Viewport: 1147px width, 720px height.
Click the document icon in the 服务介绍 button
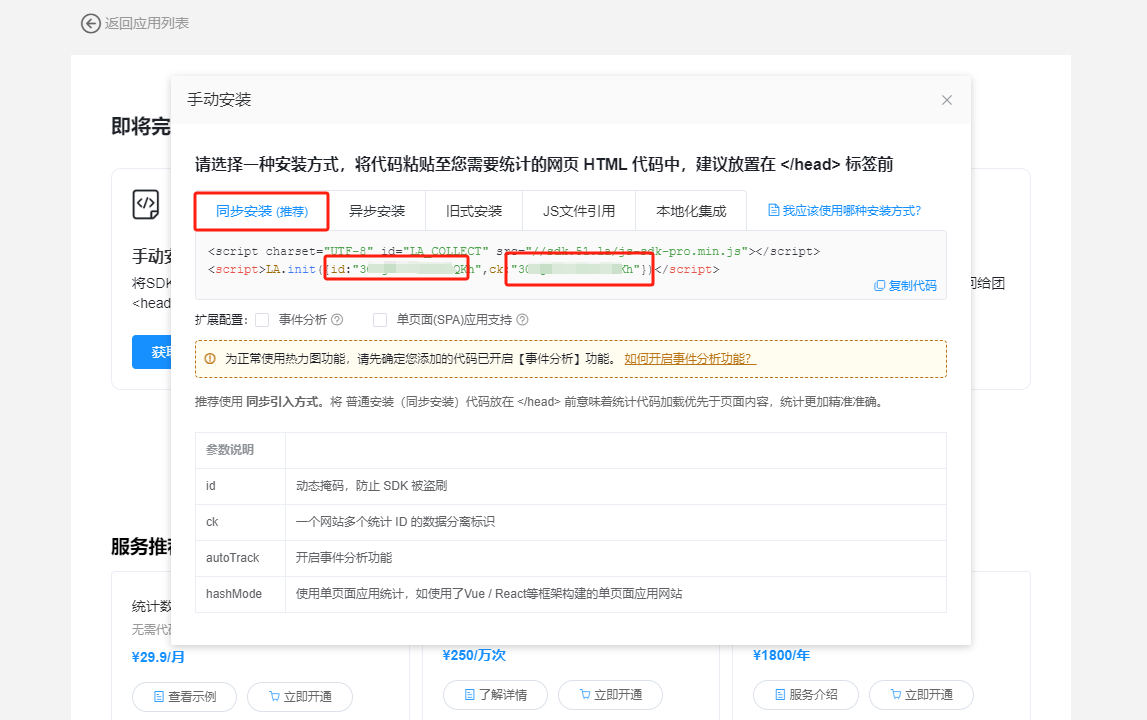point(780,694)
